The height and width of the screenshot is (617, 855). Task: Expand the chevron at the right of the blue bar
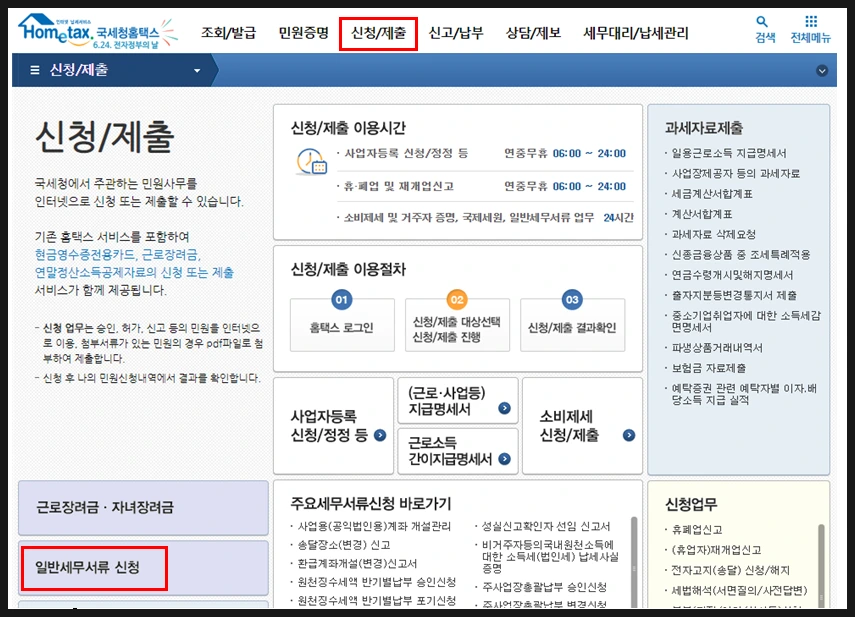tap(821, 70)
